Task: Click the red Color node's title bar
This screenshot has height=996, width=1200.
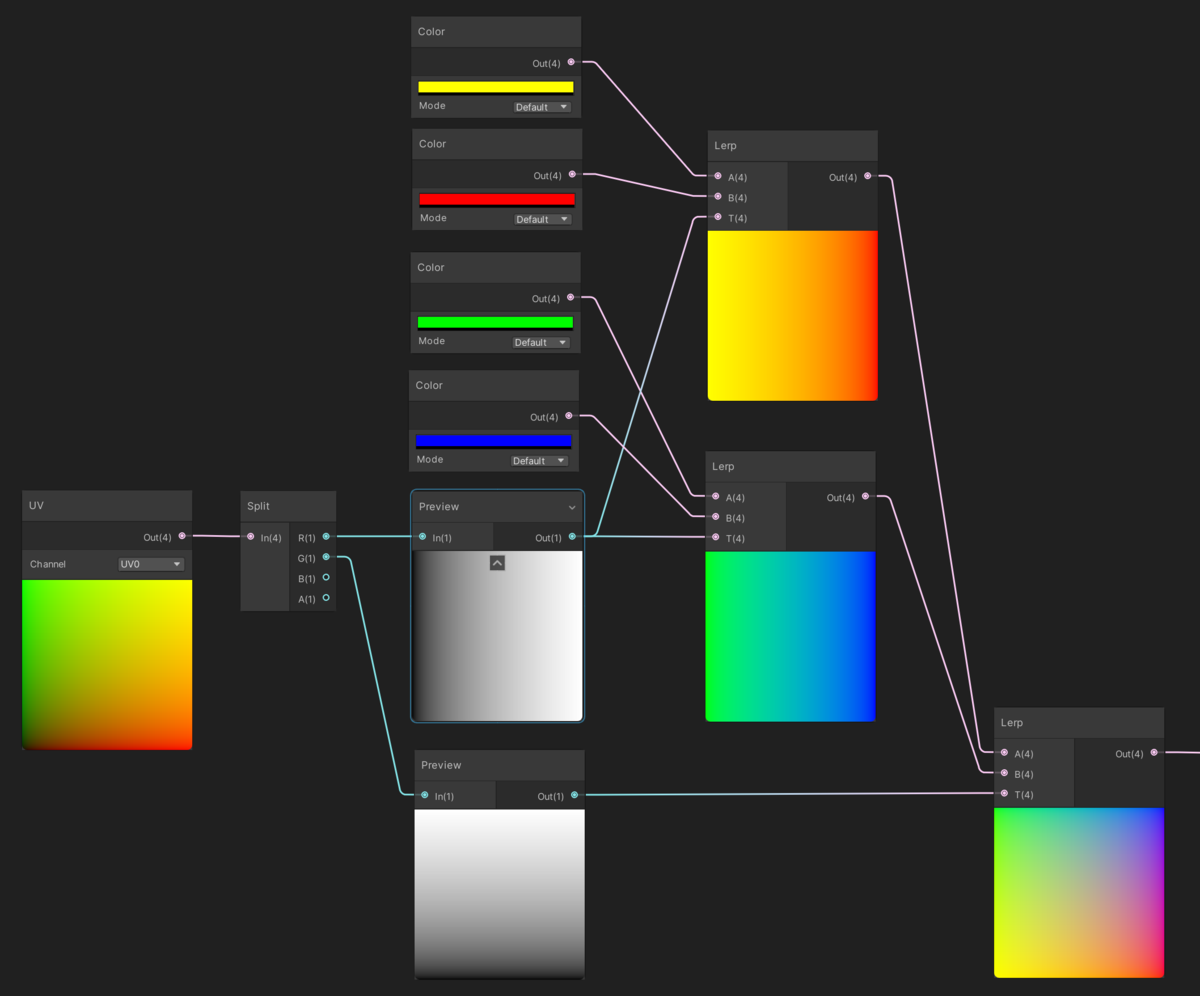Action: coord(497,144)
